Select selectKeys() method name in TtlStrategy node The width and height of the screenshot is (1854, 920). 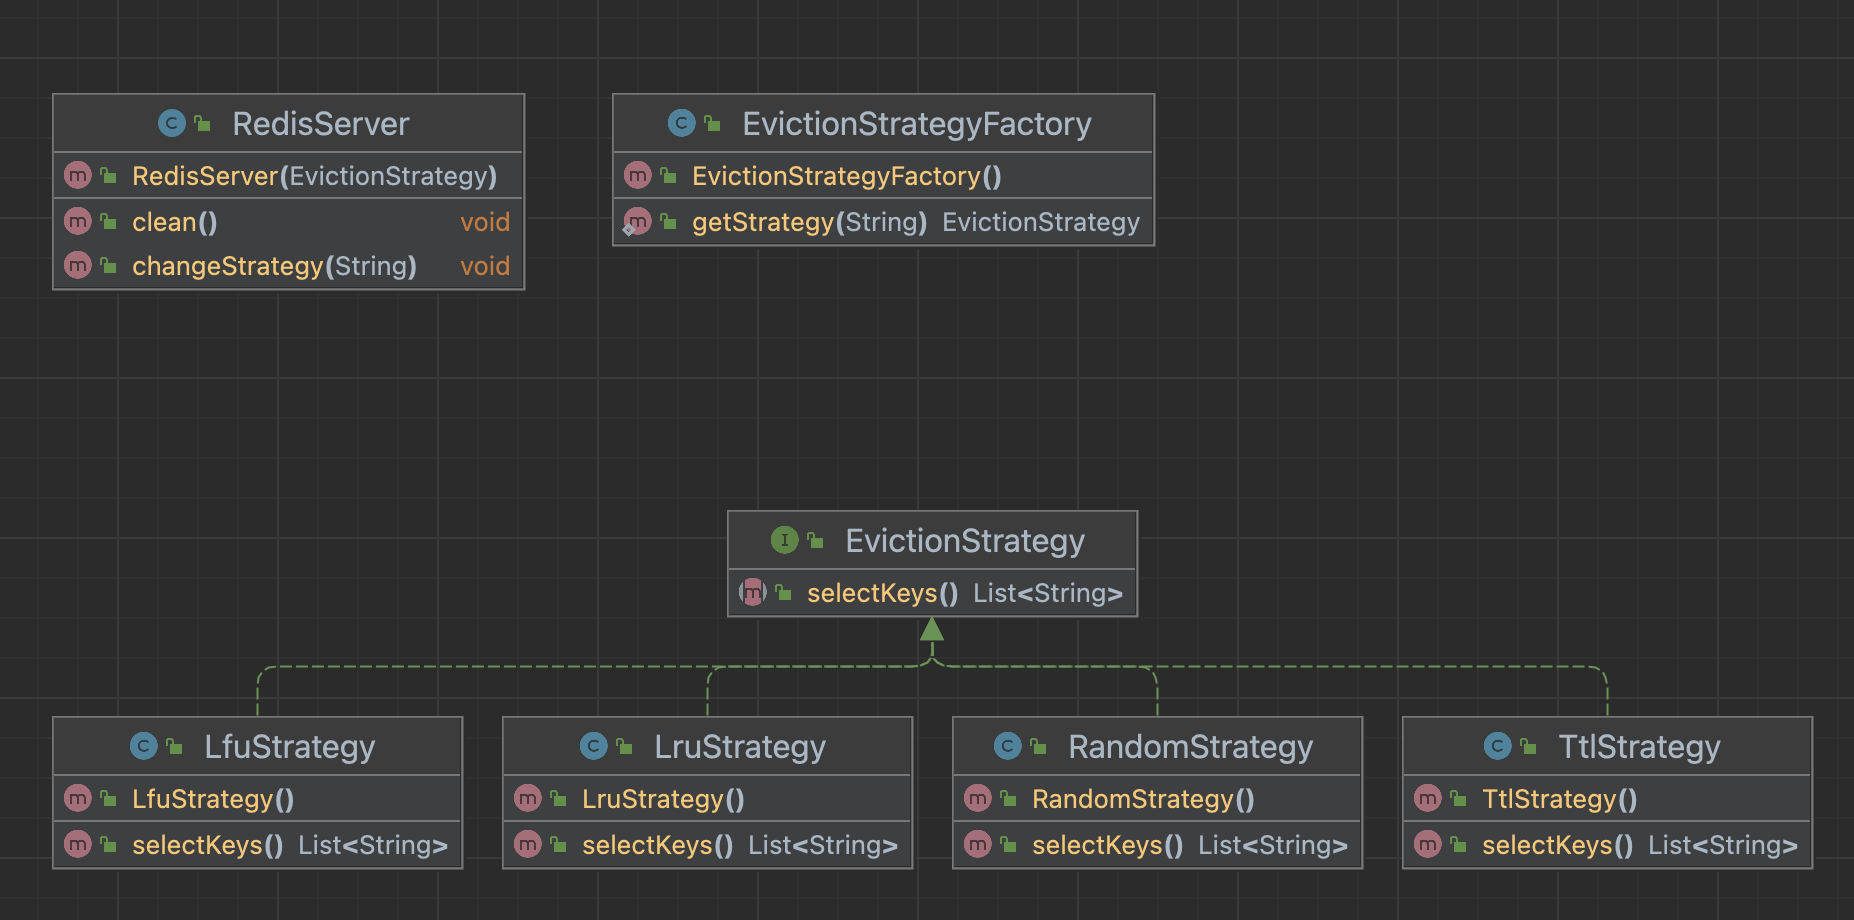(1558, 845)
